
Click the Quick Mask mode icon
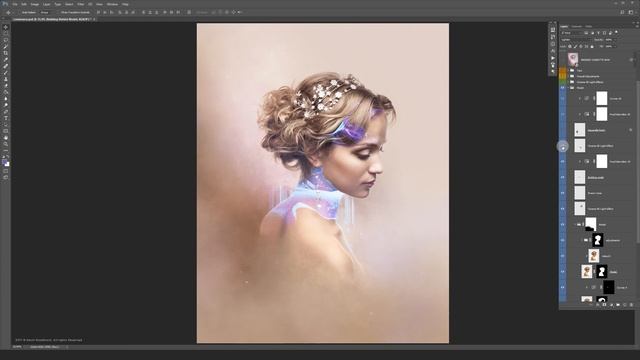click(x=6, y=171)
